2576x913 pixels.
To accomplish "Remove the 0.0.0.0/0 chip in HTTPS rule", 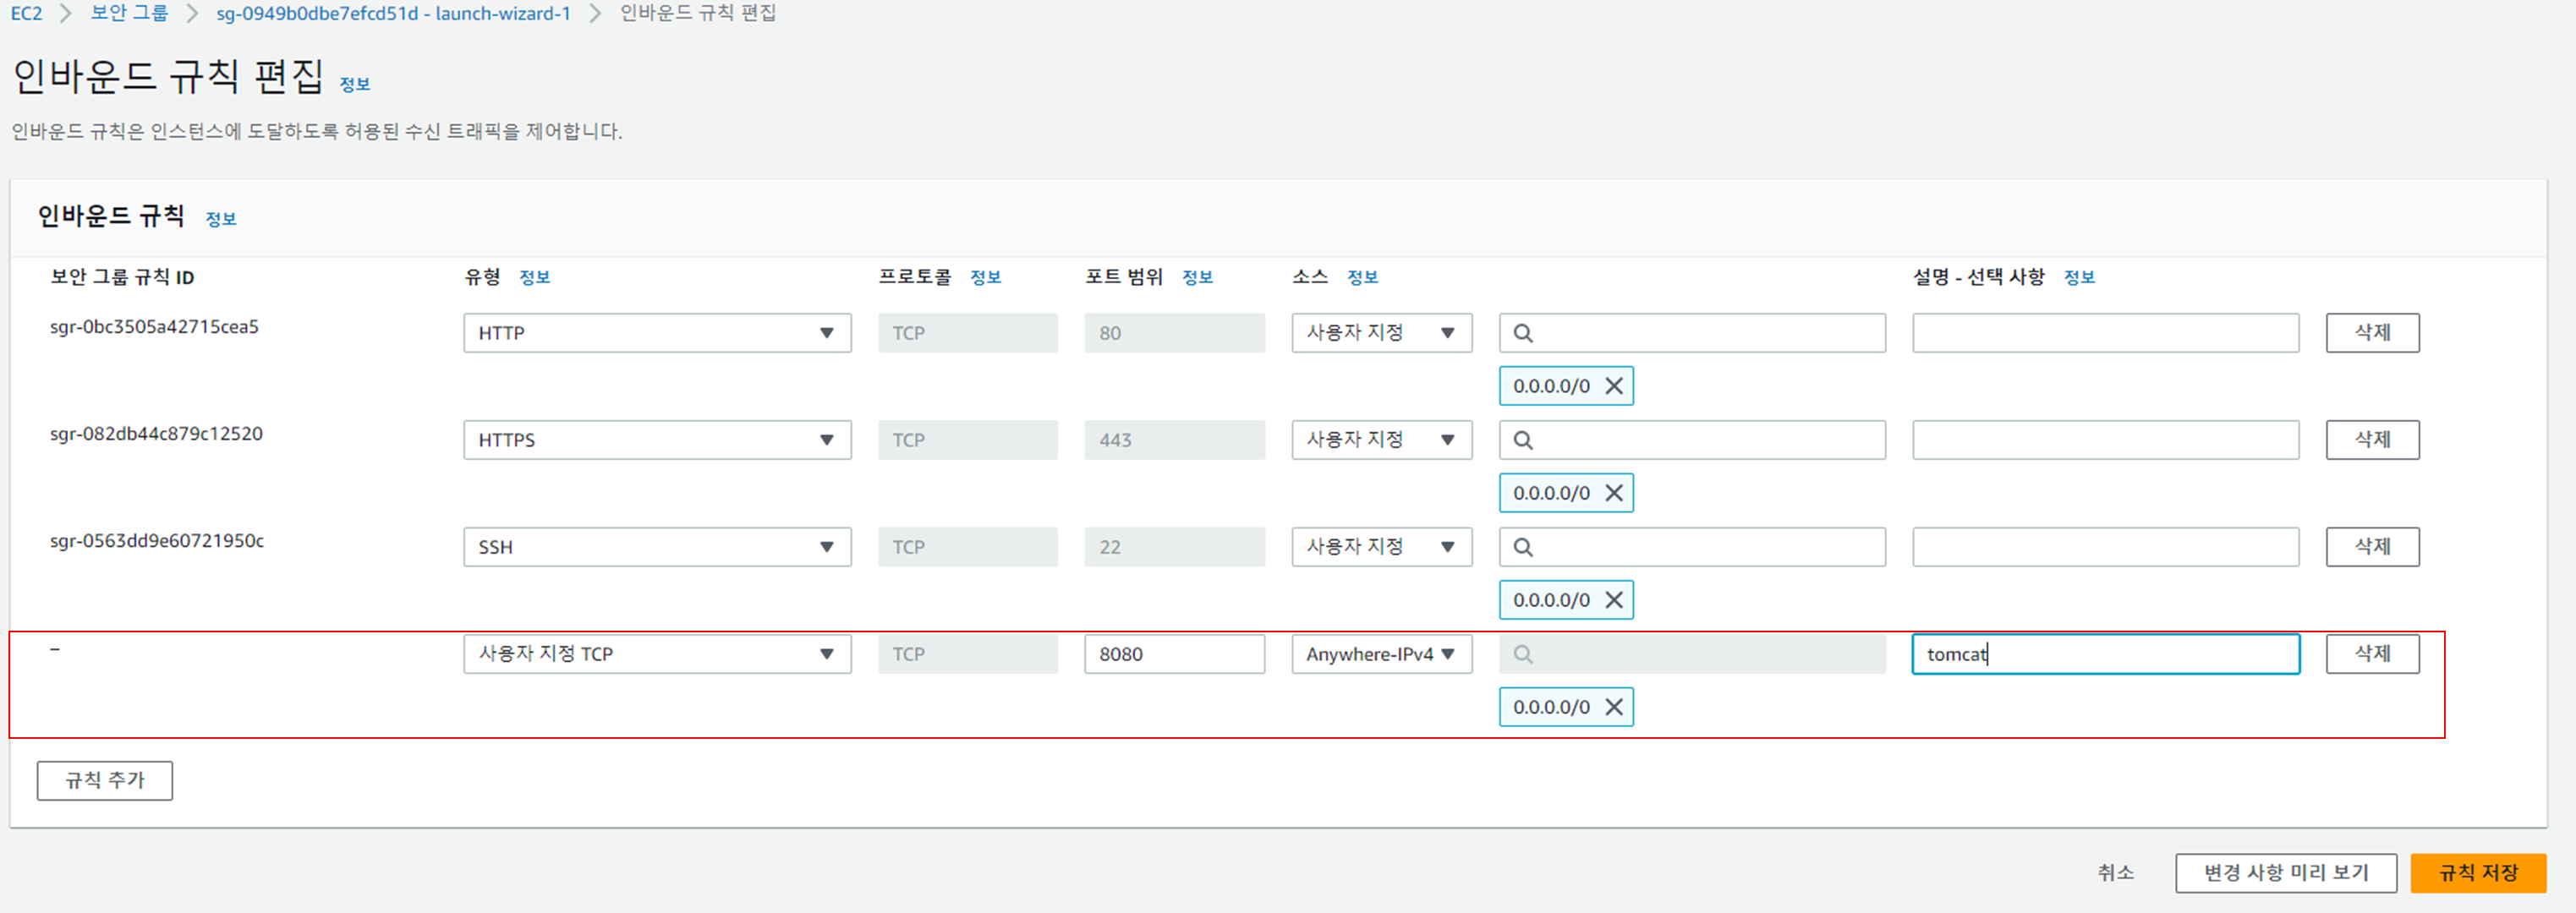I will click(x=1613, y=493).
